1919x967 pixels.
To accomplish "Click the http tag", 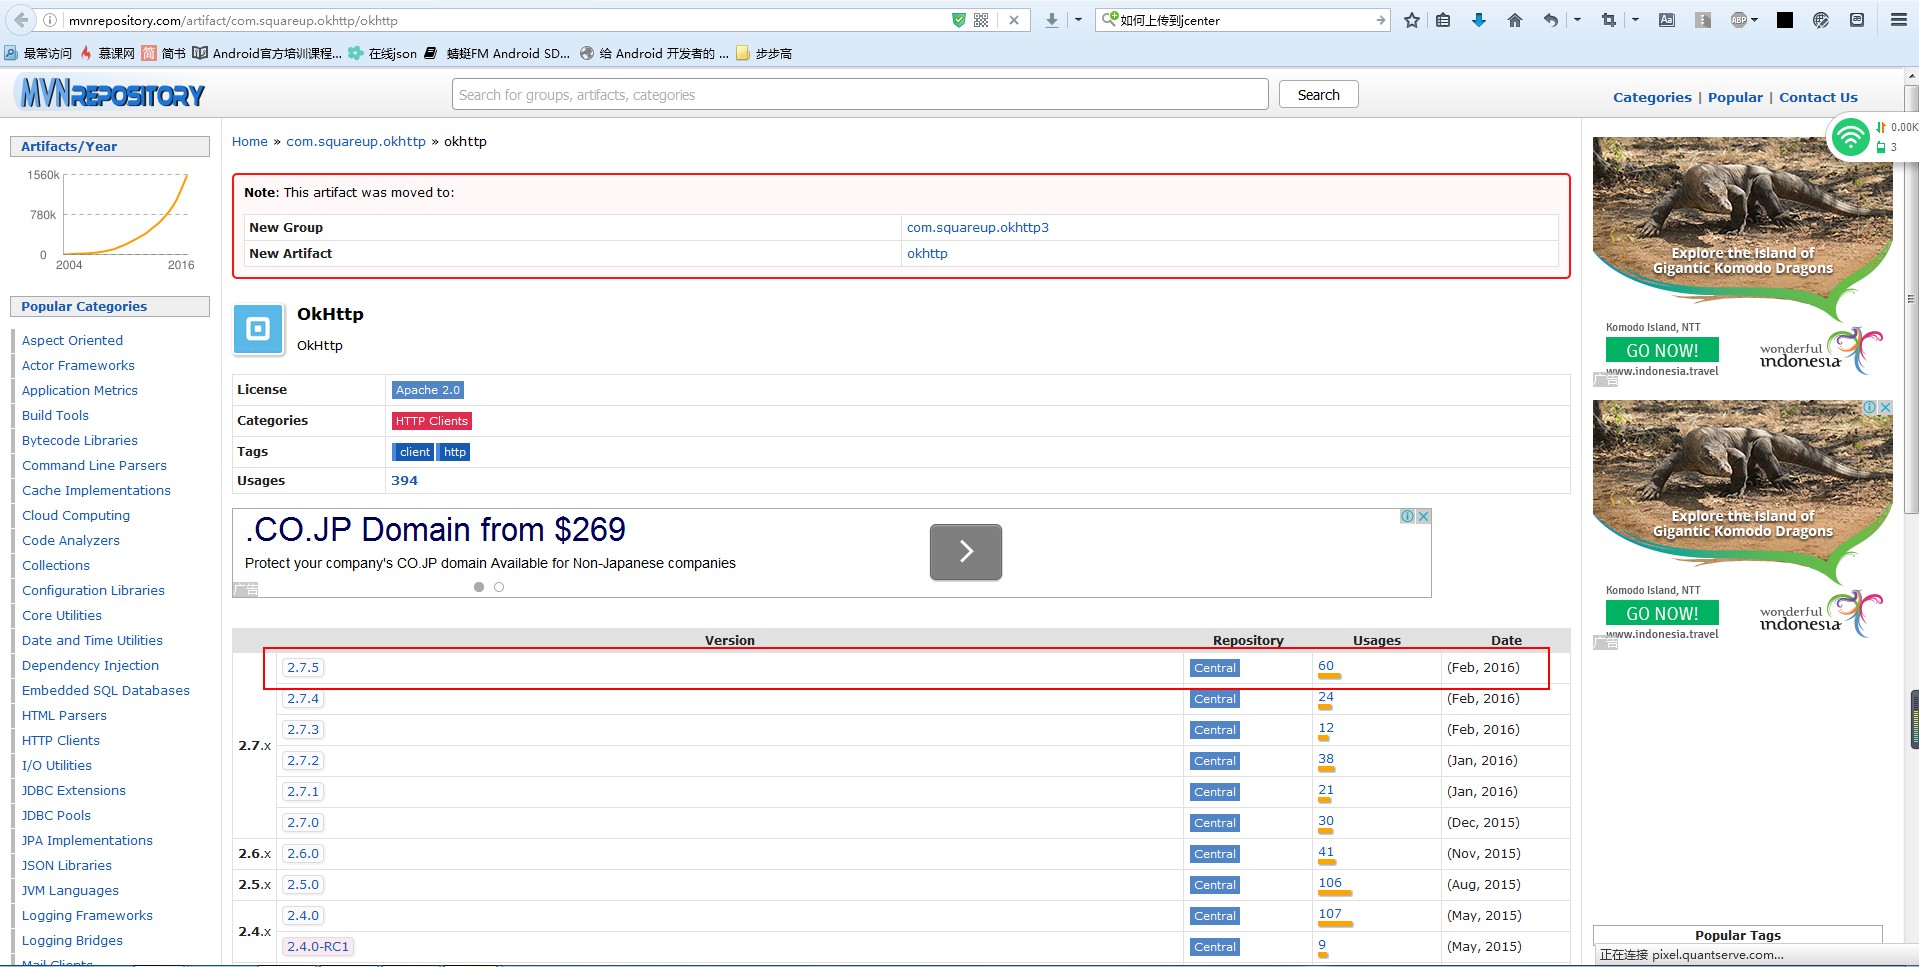I will click(x=454, y=452).
